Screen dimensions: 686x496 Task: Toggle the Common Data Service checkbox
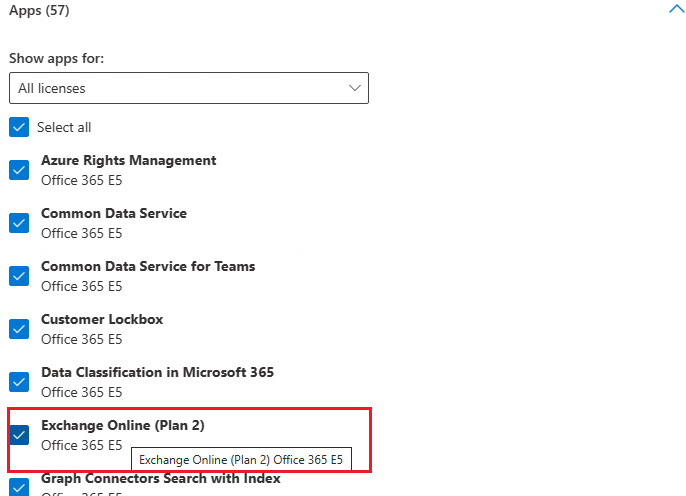coord(19,223)
